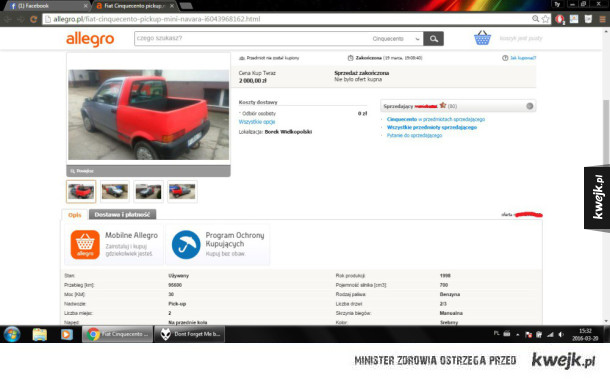Select the fourth car thumbnail

point(182,191)
